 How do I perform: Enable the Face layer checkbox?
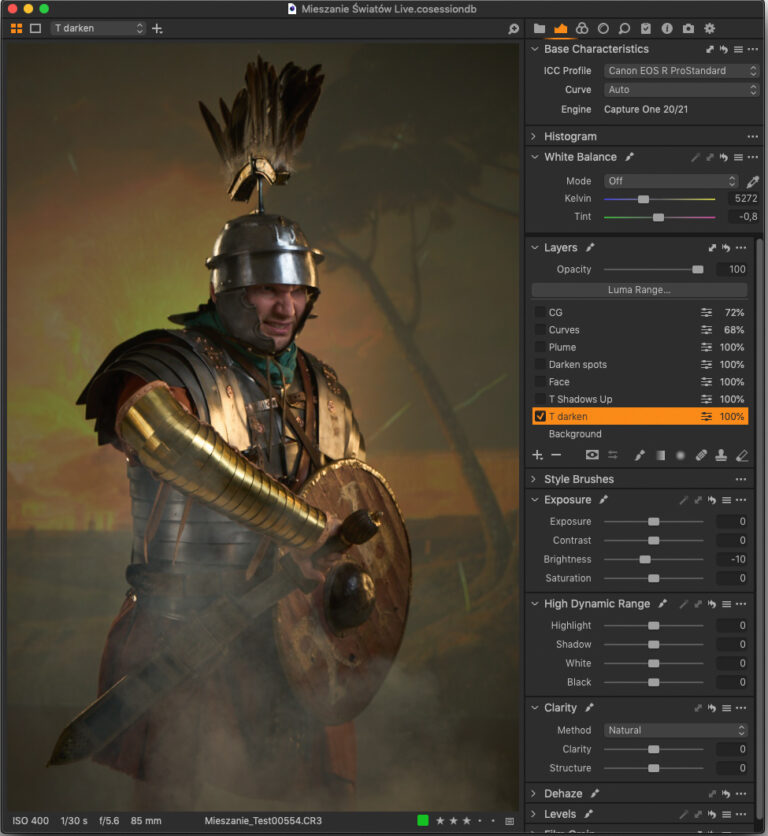coord(540,382)
